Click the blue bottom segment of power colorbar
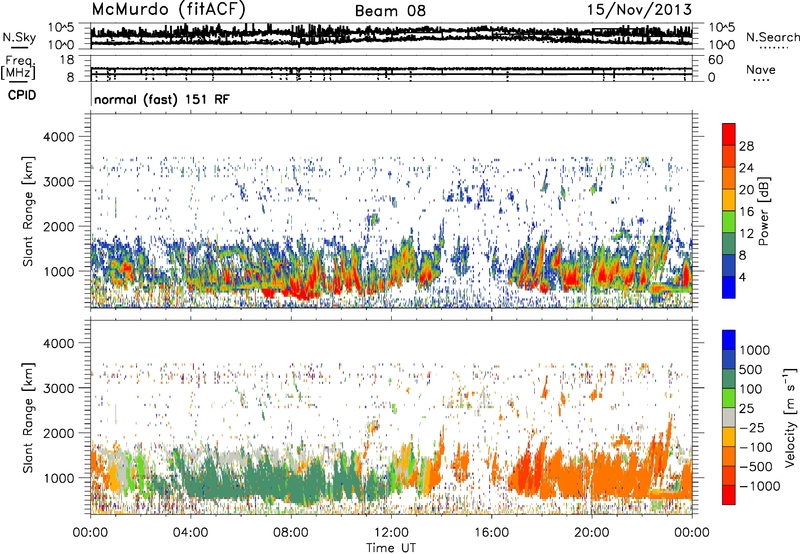This screenshot has height=554, width=800. (729, 287)
